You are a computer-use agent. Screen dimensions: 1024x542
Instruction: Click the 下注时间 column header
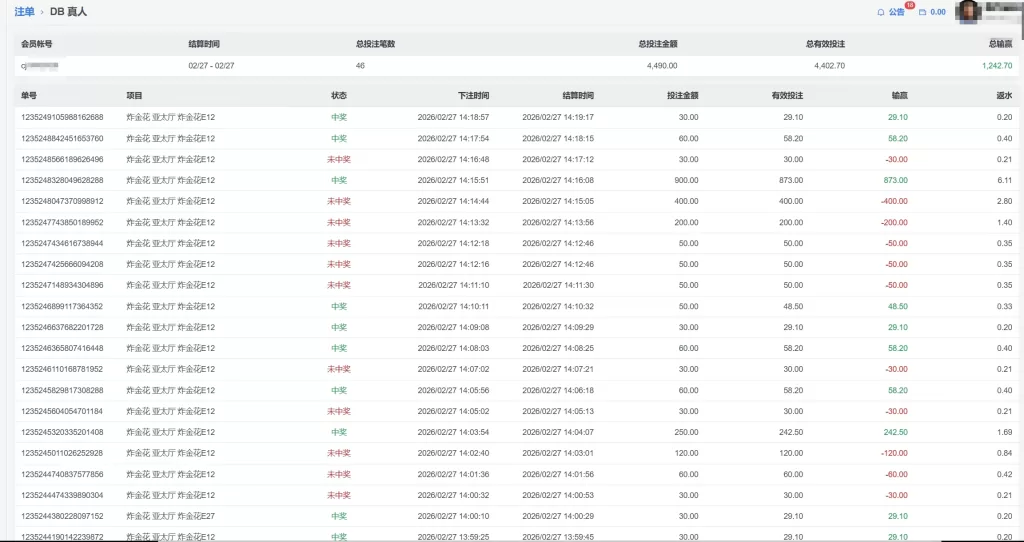pos(473,96)
